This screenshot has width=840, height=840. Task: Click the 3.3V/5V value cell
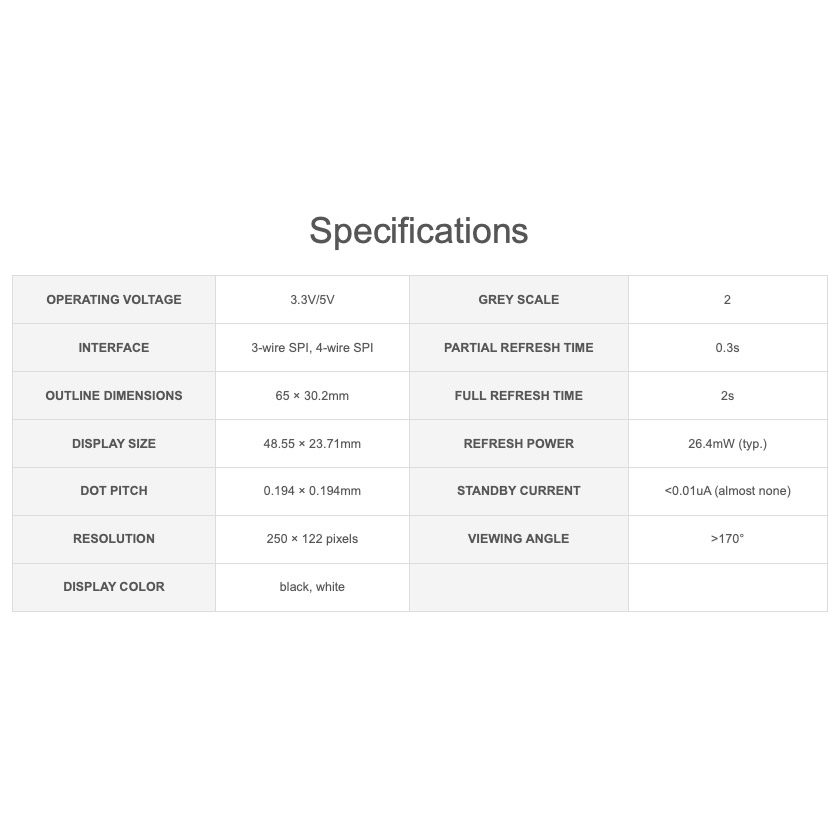click(x=312, y=299)
